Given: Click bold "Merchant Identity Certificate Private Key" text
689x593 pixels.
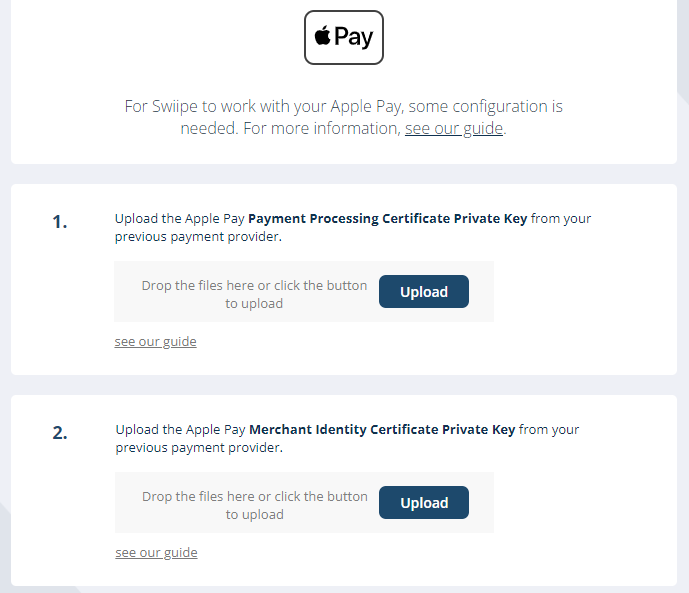Looking at the screenshot, I should (382, 429).
